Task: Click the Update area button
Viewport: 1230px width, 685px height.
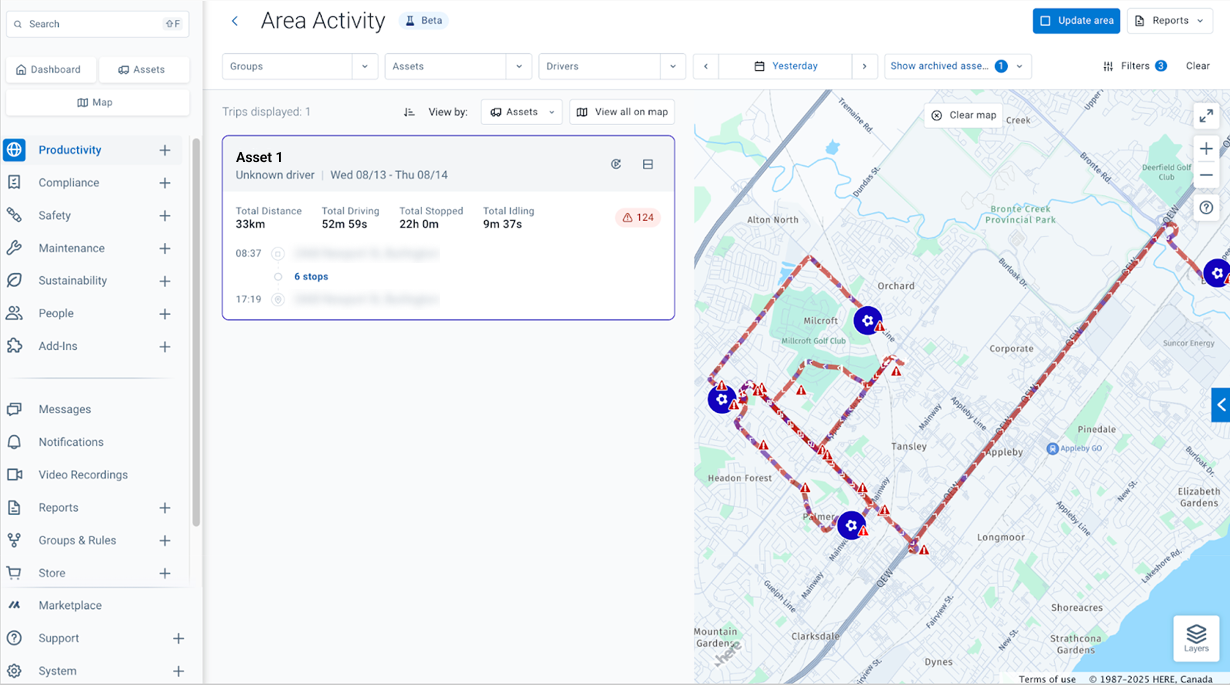Action: (x=1076, y=20)
